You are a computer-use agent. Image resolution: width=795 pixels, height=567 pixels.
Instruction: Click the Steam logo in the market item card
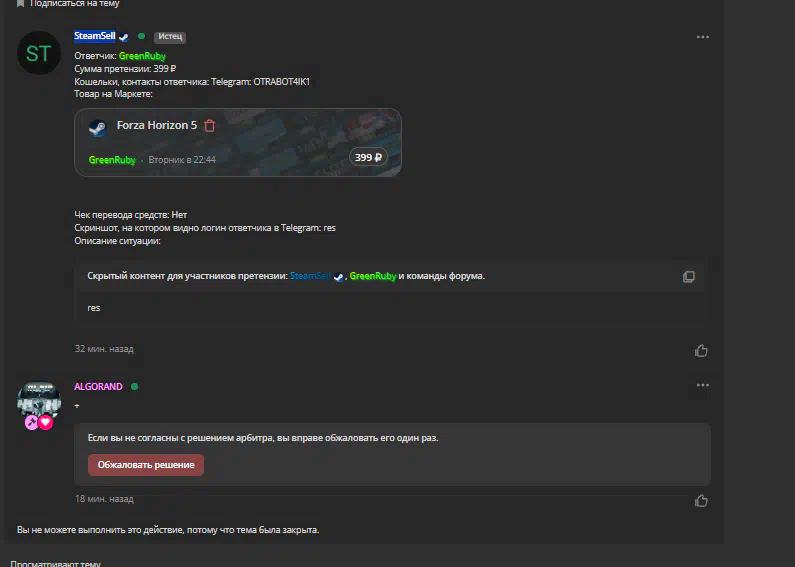coord(97,128)
